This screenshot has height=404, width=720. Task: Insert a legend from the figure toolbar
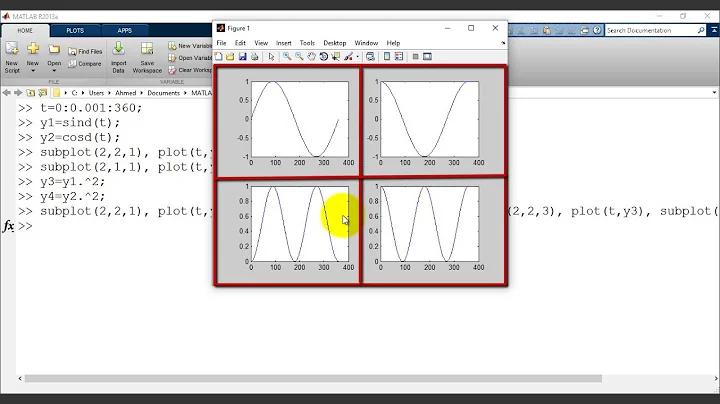tap(399, 56)
